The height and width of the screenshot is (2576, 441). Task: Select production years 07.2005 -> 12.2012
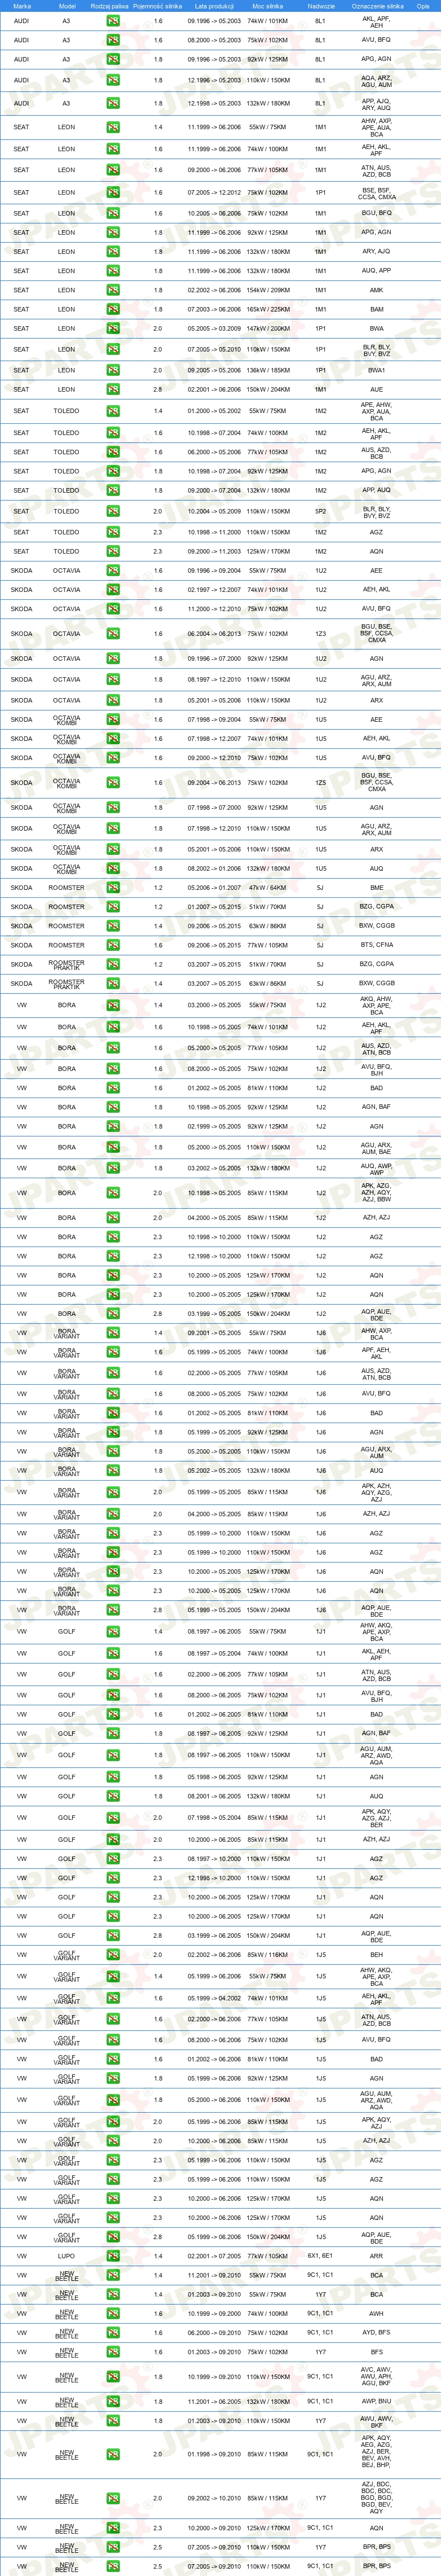coord(214,192)
